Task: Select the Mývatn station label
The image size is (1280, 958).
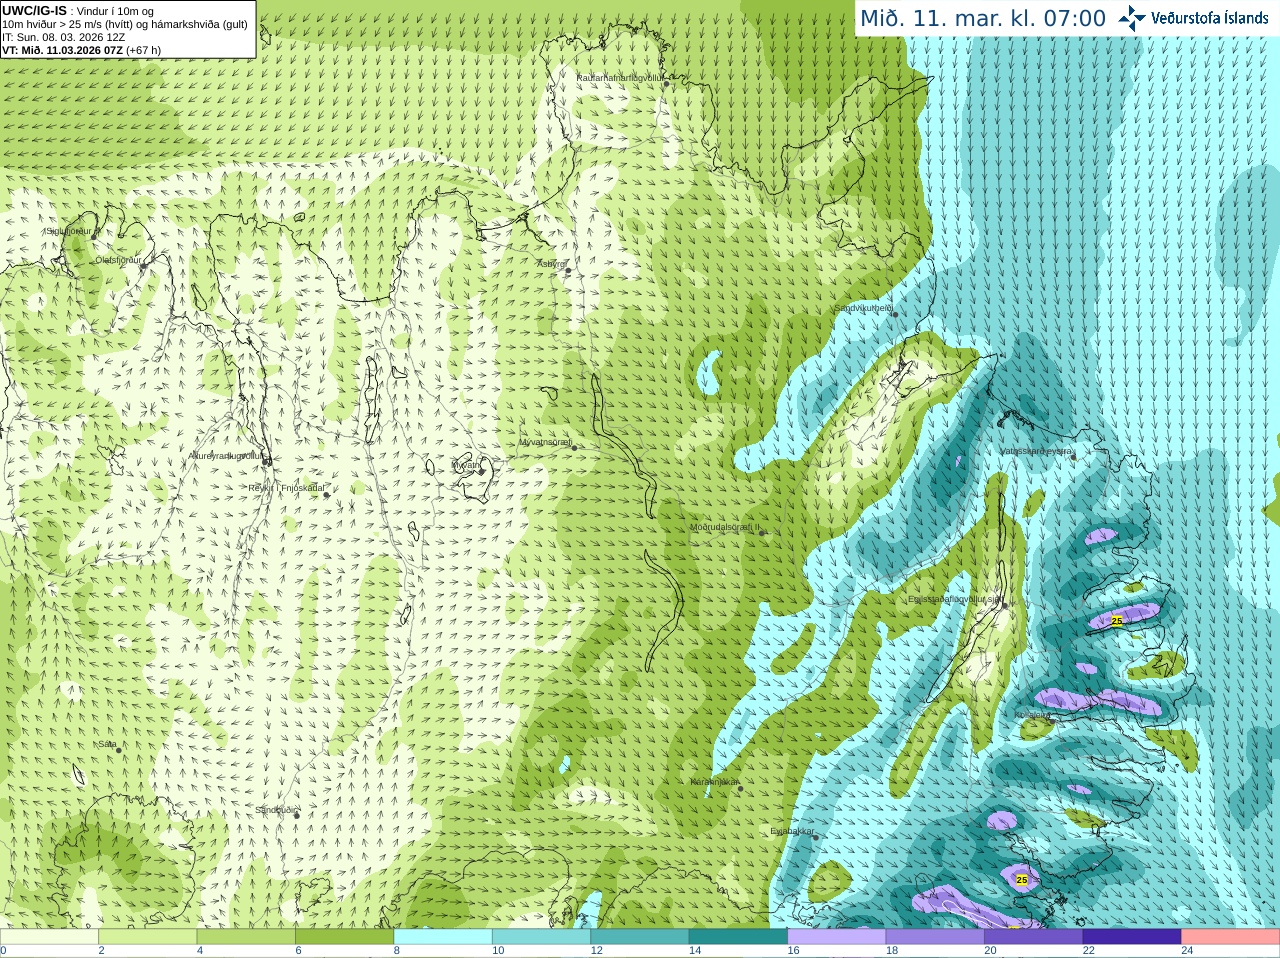Action: pyautogui.click(x=466, y=465)
